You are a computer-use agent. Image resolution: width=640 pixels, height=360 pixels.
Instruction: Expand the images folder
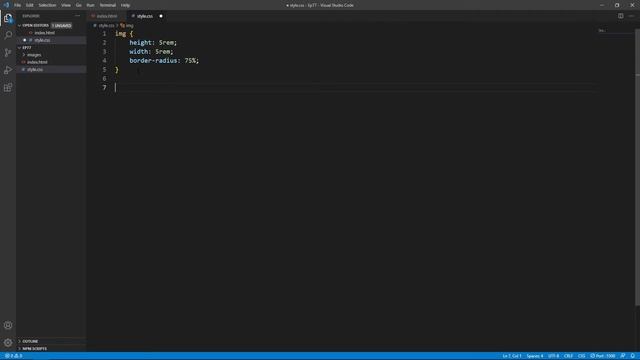(34, 55)
